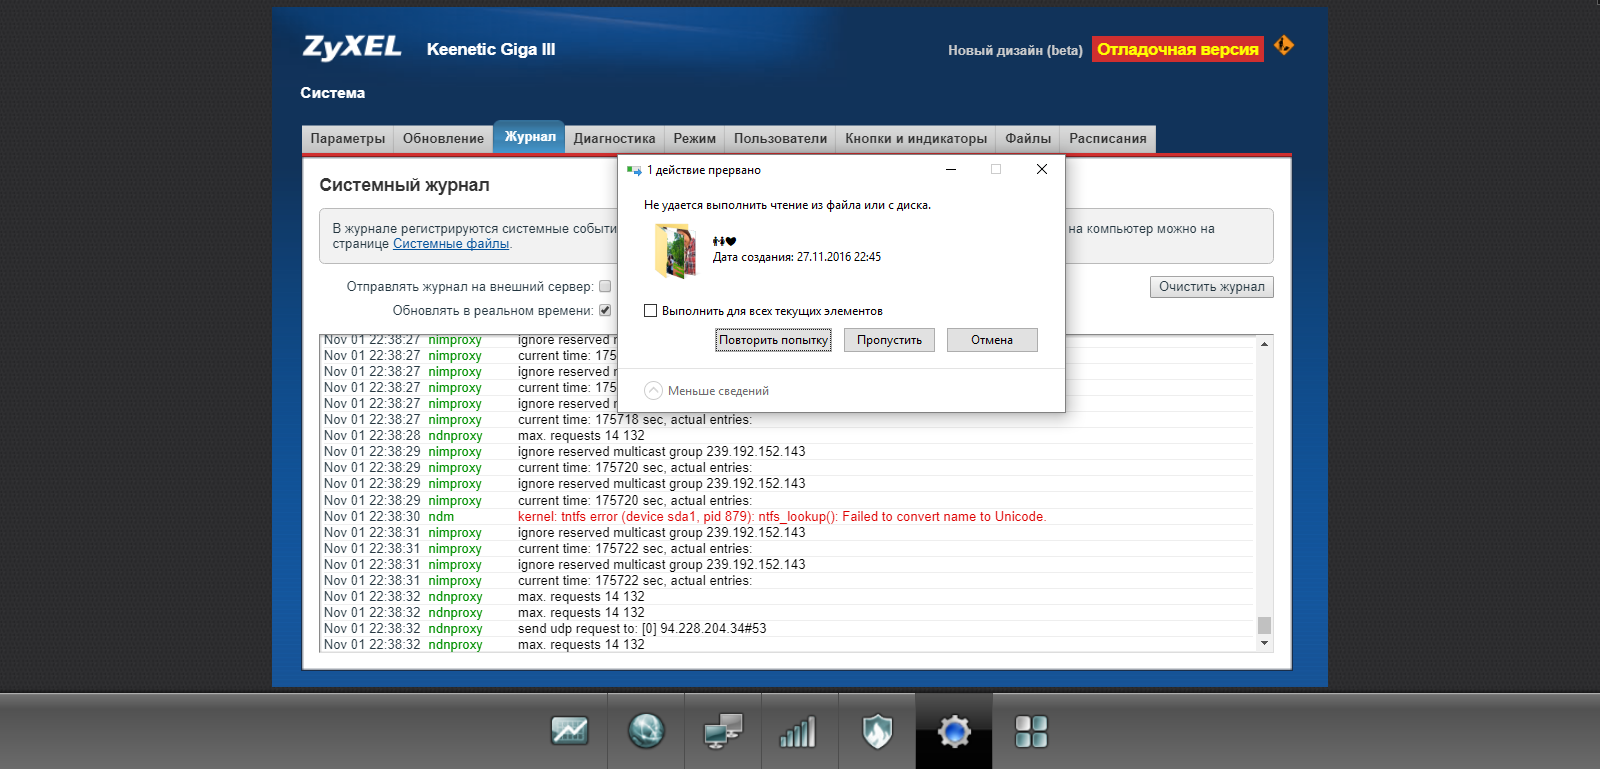The width and height of the screenshot is (1600, 769).
Task: Click the file thumbnail in error dialog
Action: pyautogui.click(x=675, y=250)
